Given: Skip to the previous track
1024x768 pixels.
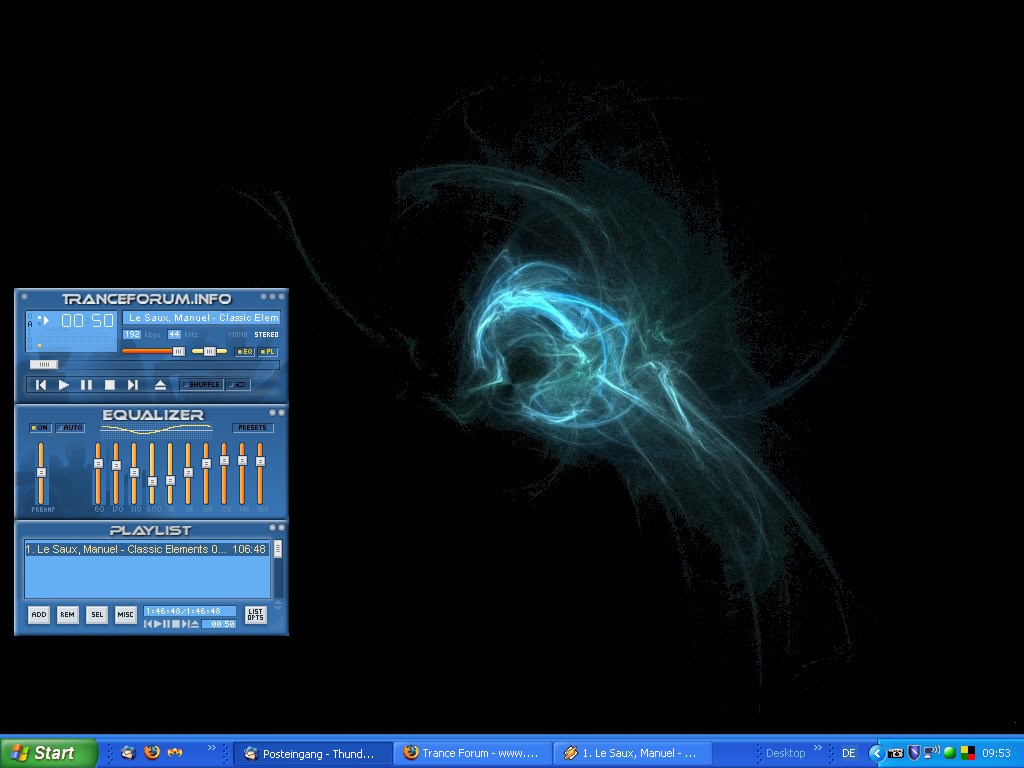Looking at the screenshot, I should 41,385.
